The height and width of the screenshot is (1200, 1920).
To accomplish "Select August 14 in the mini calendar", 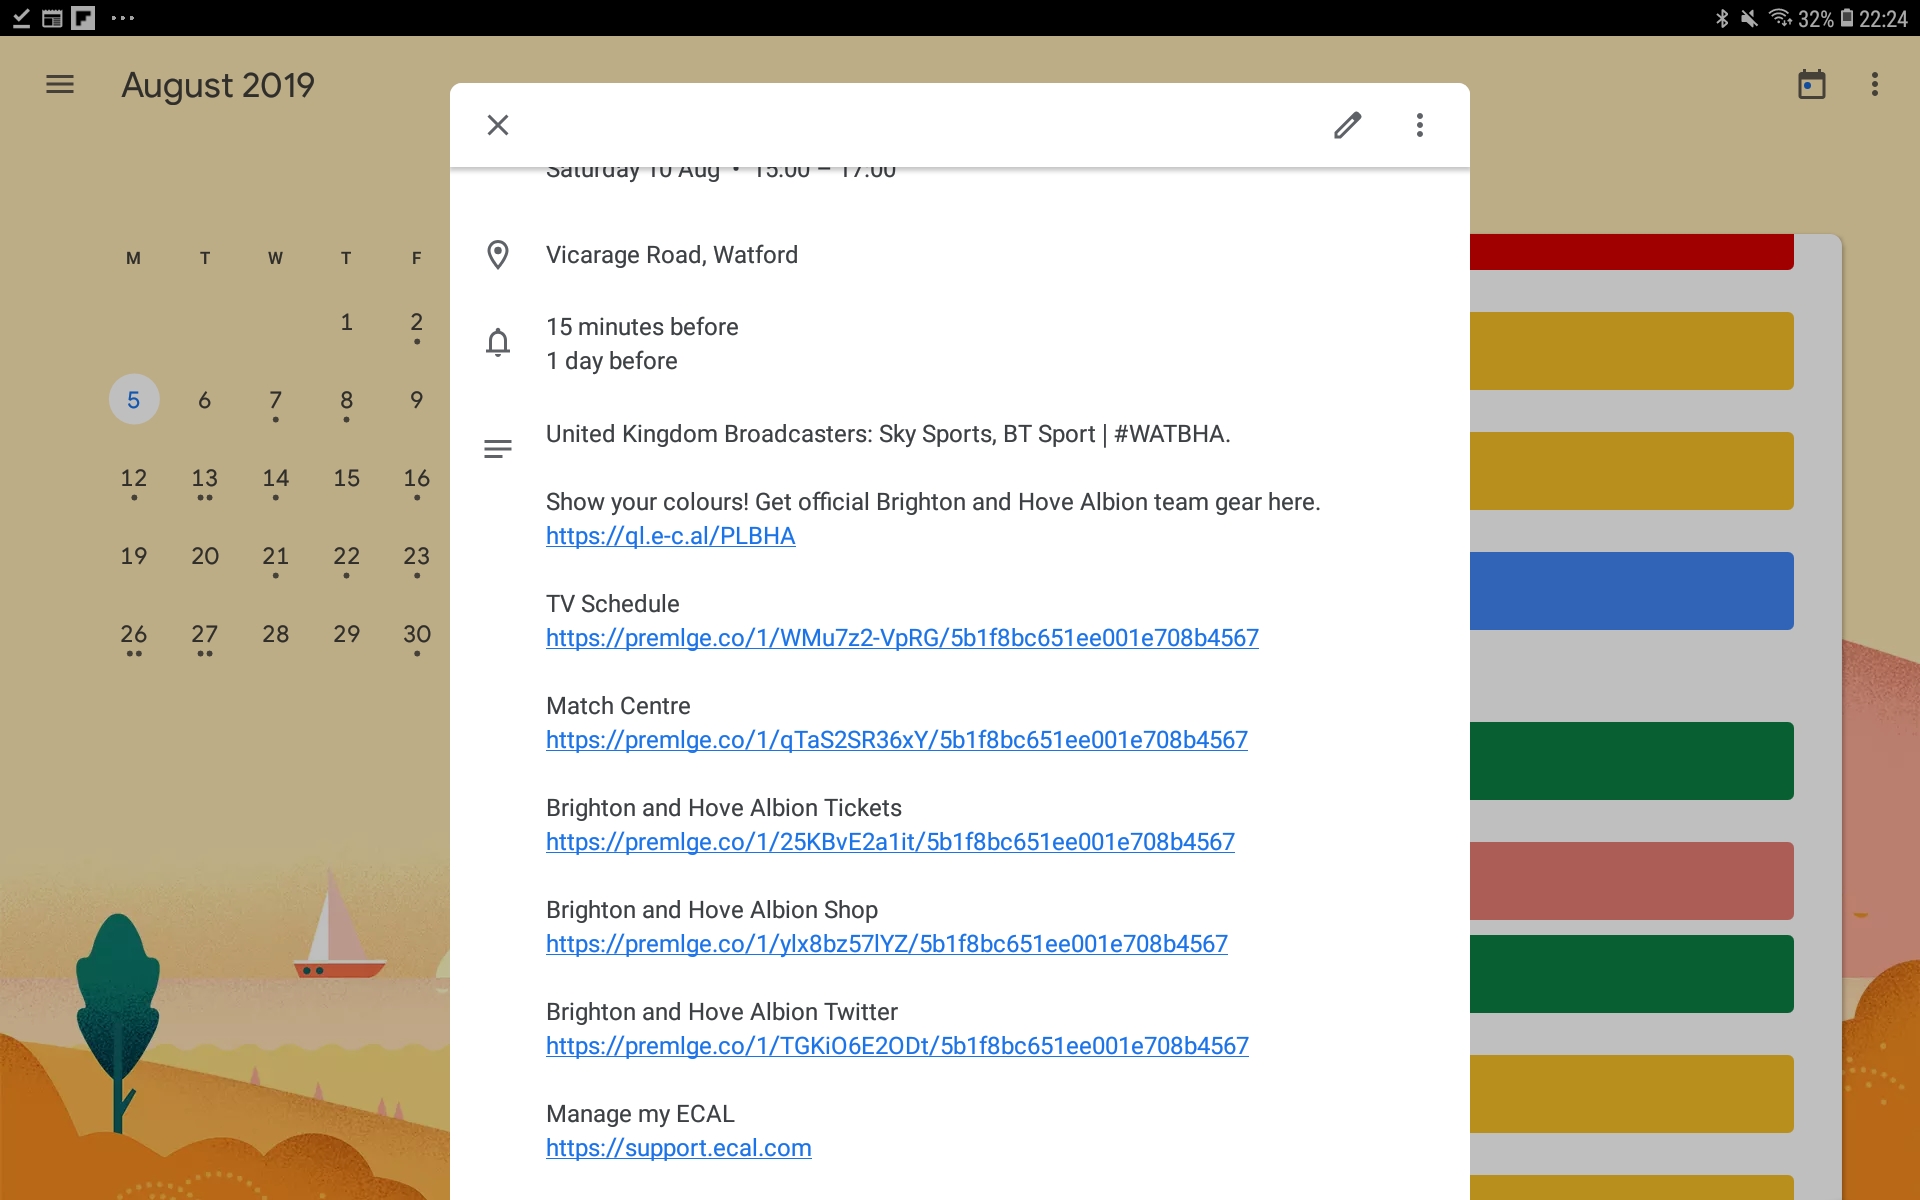I will [275, 478].
